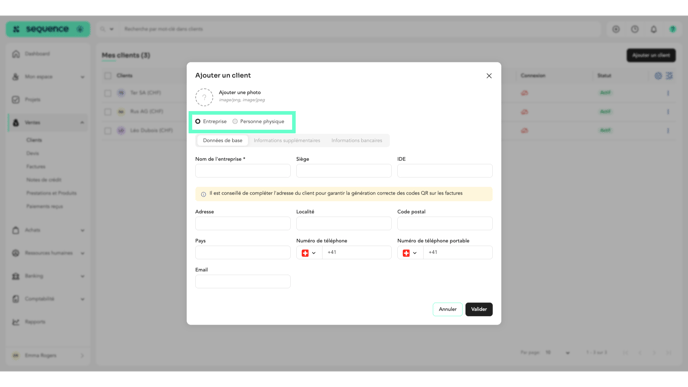Open the clock history icon
The image size is (688, 387).
pos(634,29)
